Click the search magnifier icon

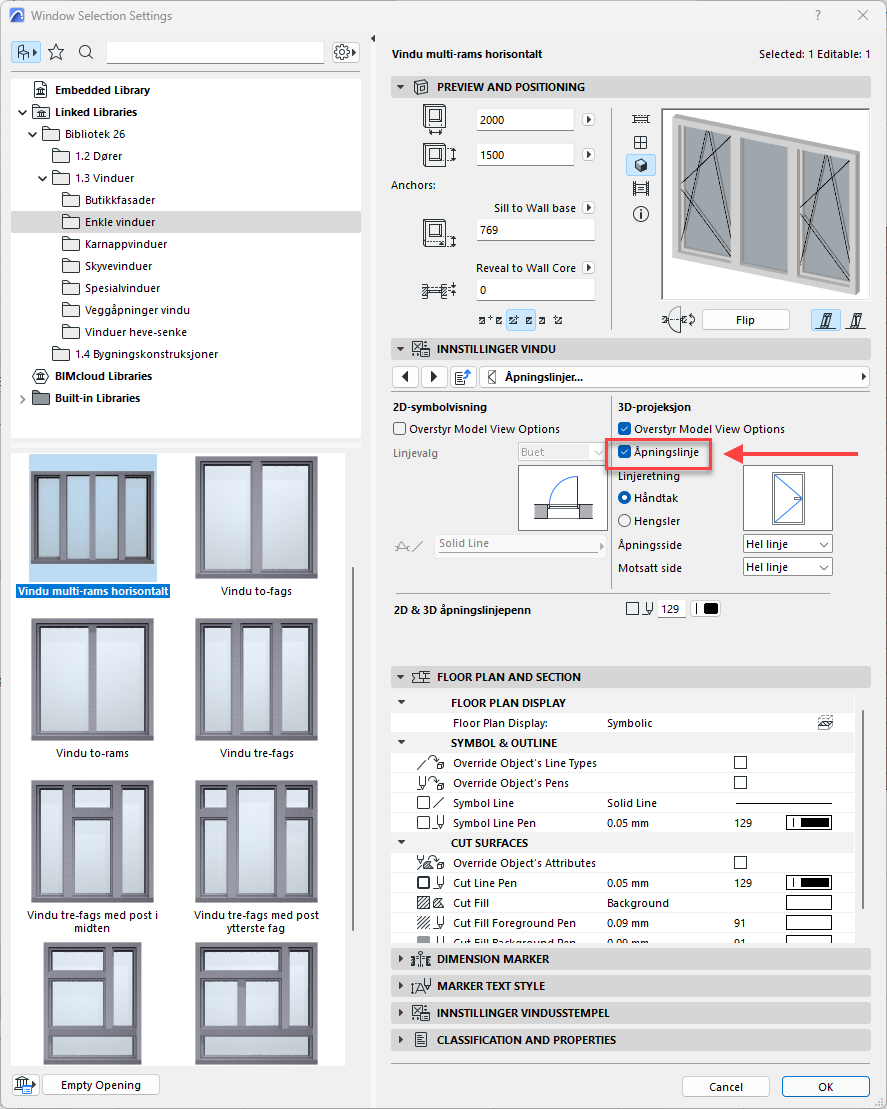pyautogui.click(x=86, y=52)
